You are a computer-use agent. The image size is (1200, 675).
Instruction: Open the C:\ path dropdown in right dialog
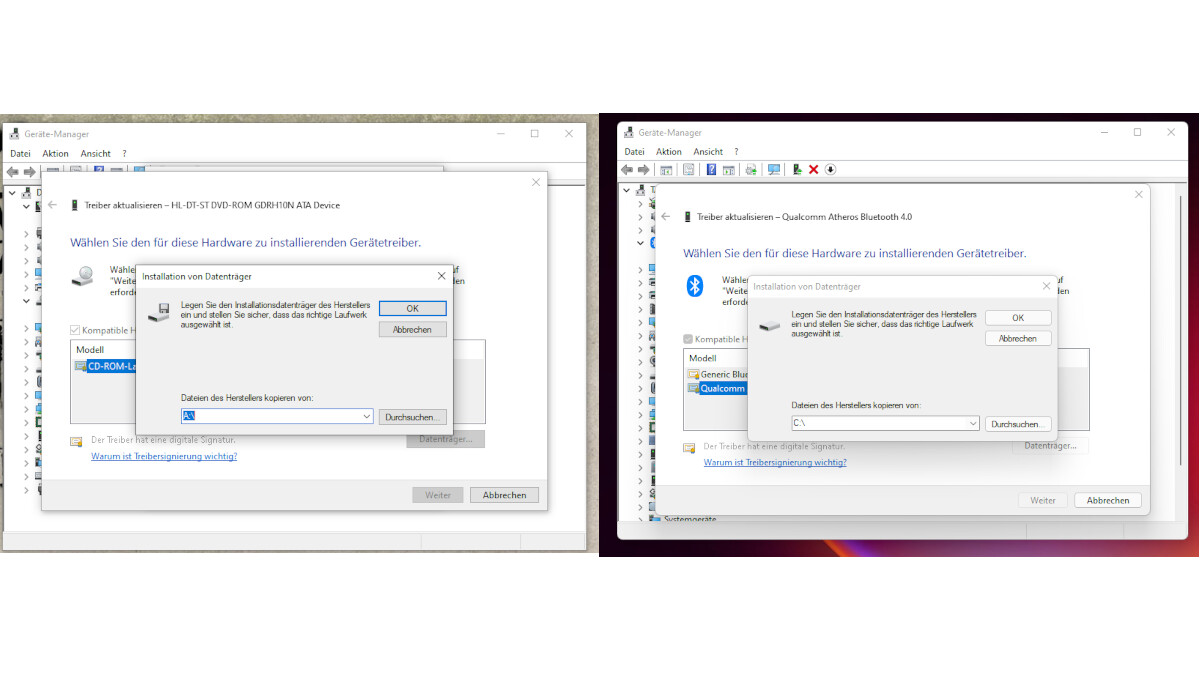[975, 423]
